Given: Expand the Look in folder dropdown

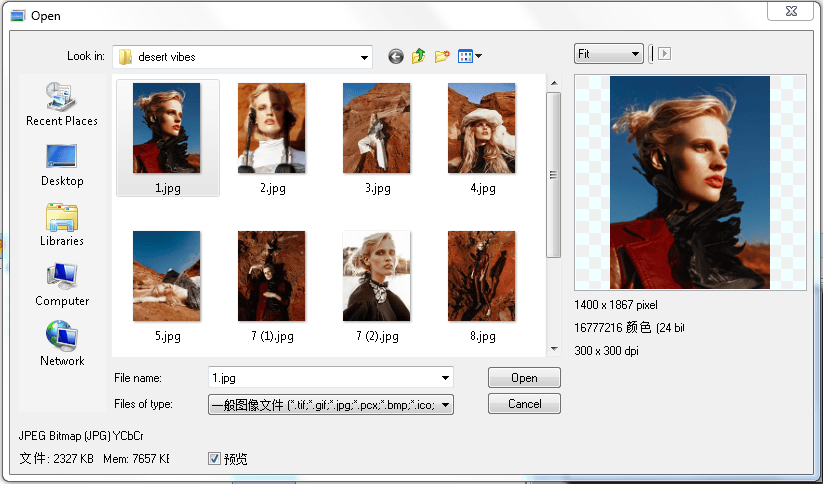Looking at the screenshot, I should pos(364,57).
